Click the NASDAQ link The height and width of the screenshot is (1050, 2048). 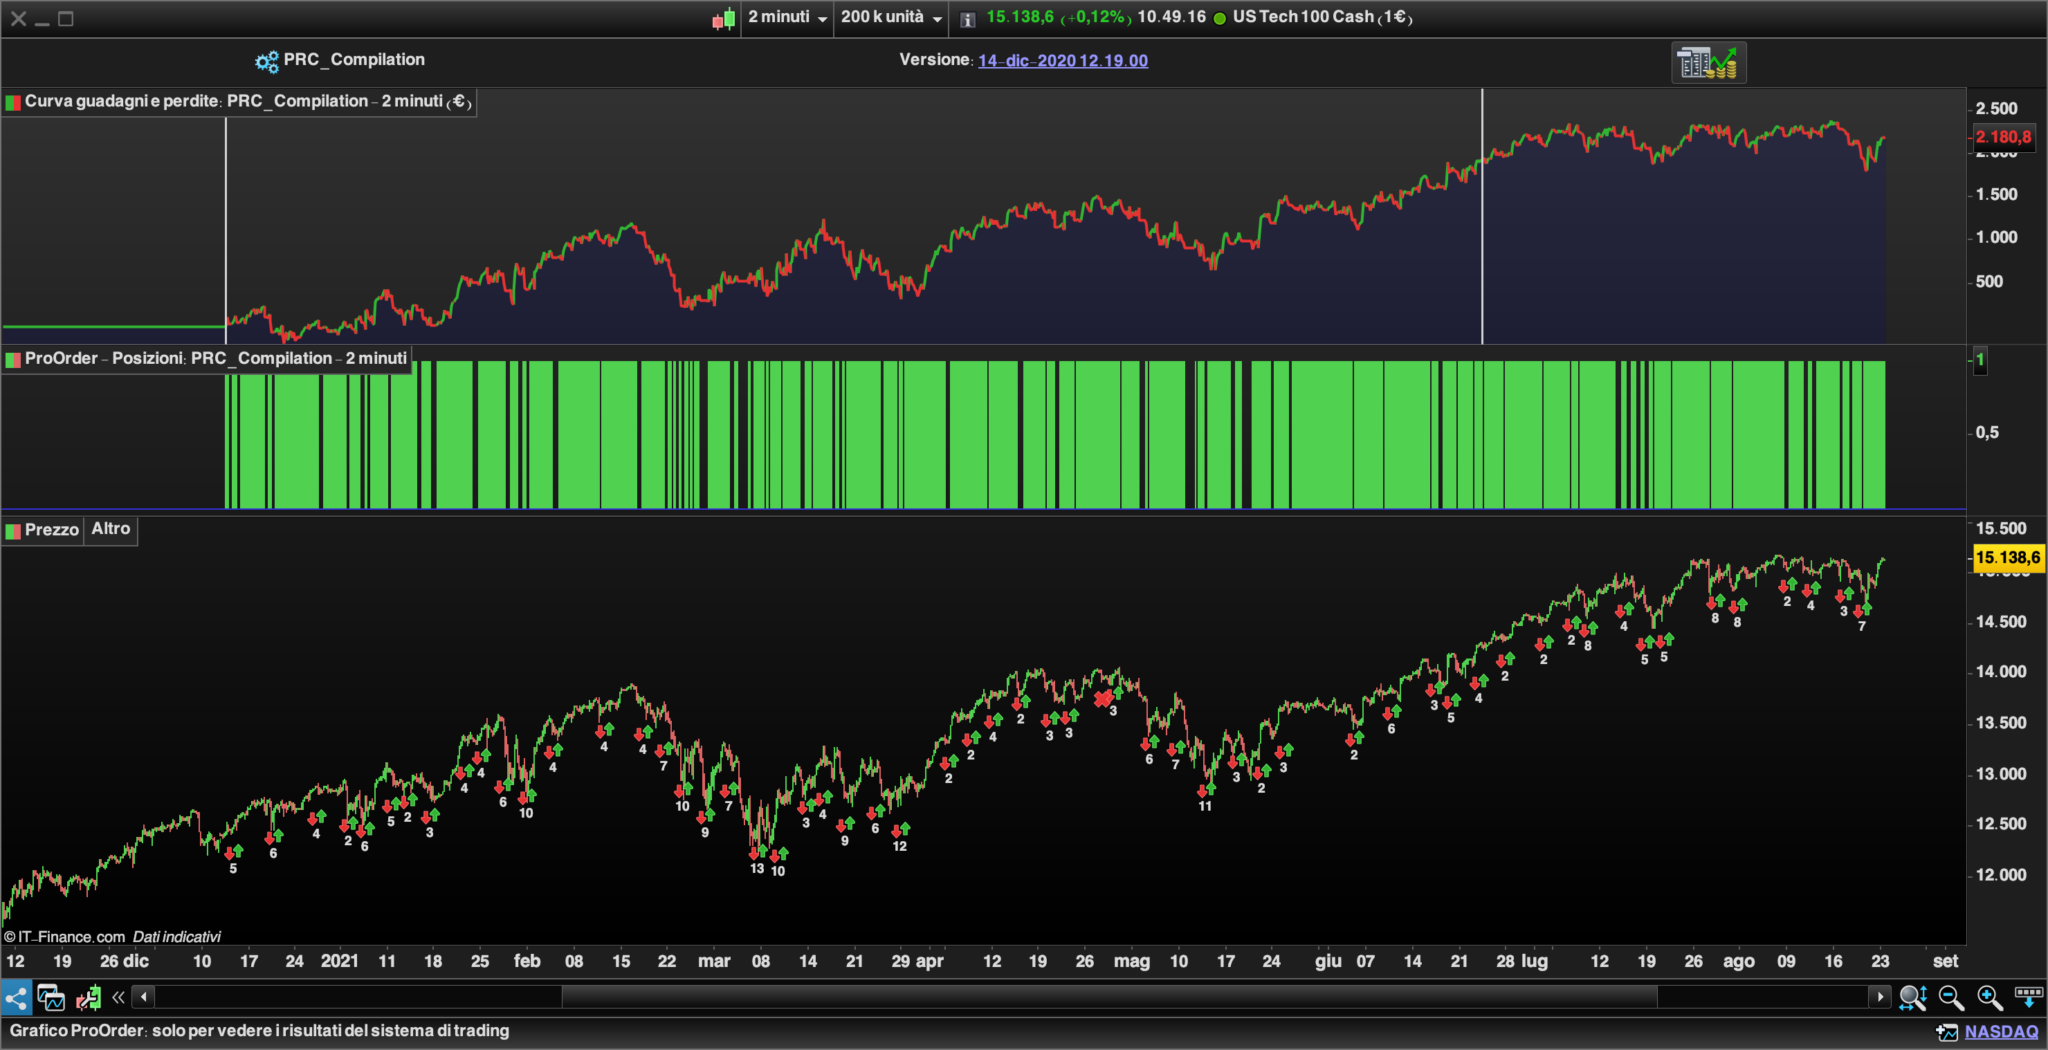(2001, 1032)
